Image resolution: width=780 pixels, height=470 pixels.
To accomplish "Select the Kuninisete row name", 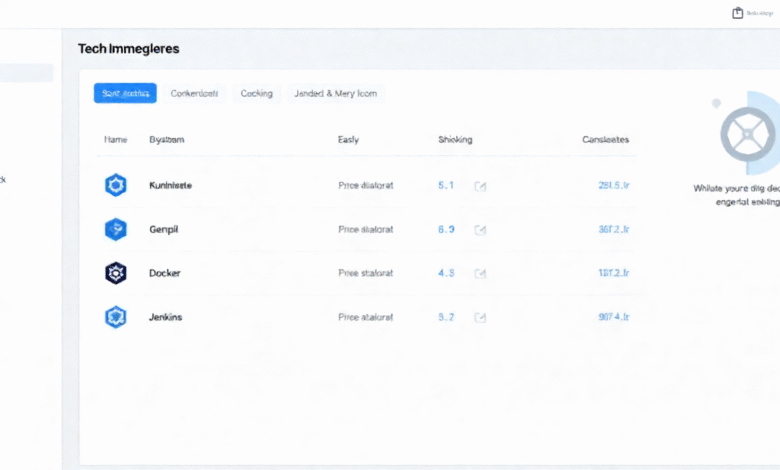I will point(171,186).
